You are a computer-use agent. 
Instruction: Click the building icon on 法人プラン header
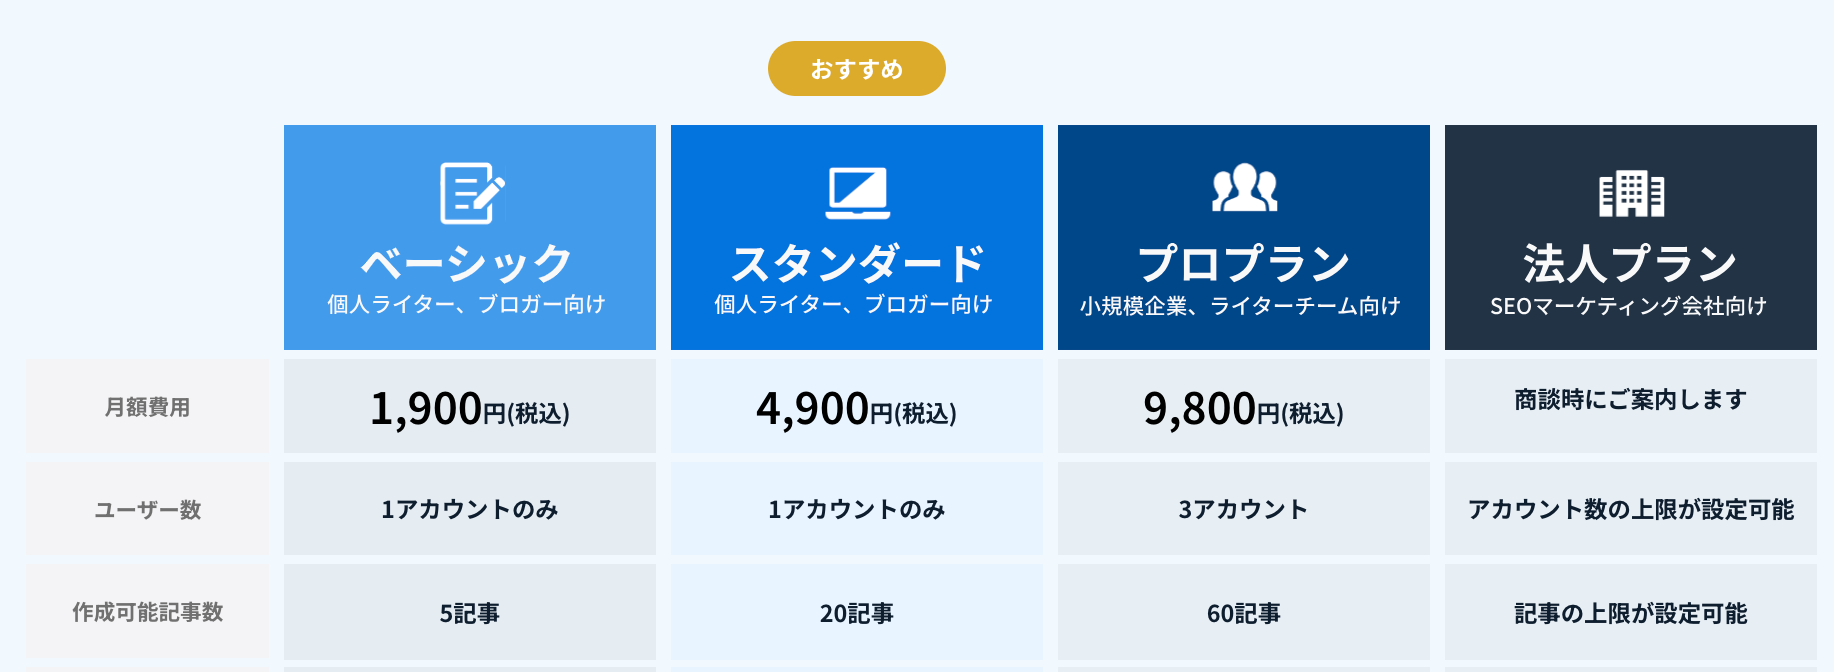click(x=1632, y=191)
